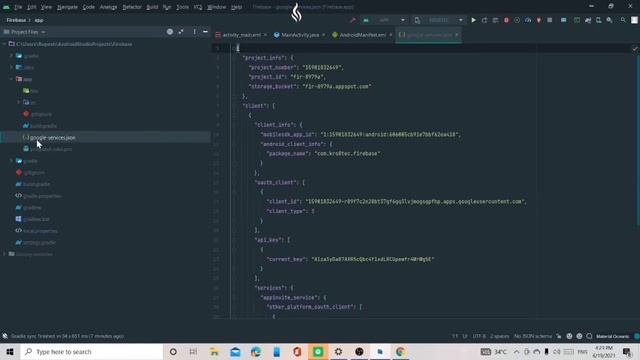Open the Tools menu

click(x=182, y=7)
